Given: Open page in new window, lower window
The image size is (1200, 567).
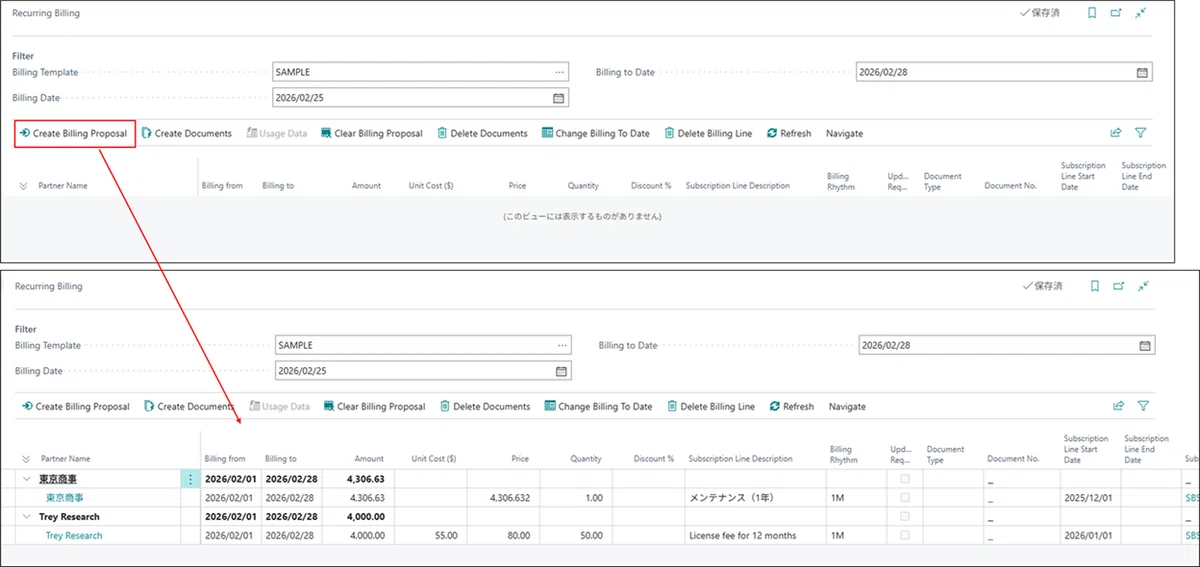Looking at the screenshot, I should (x=1118, y=286).
